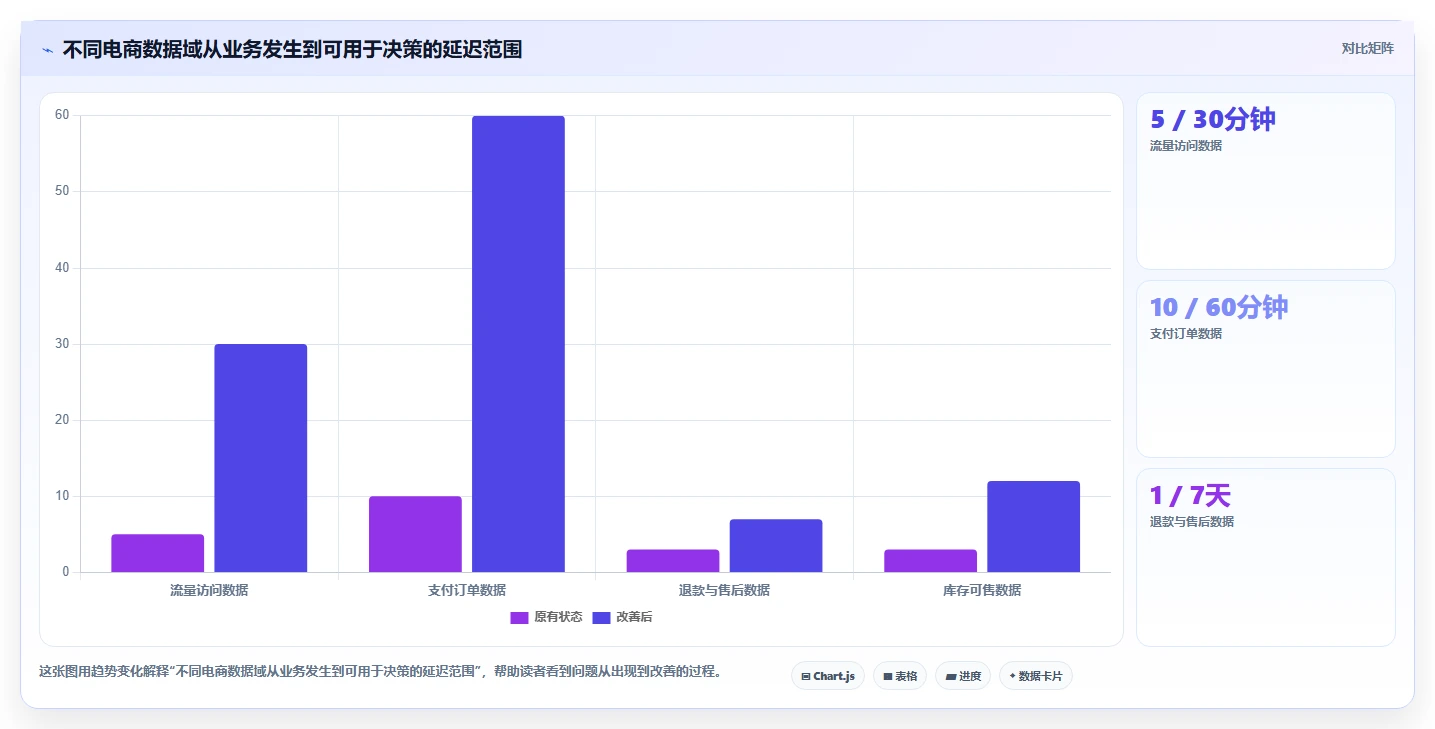Click the 支付订单数据 x-axis label
Viewport: 1435px width, 729px height.
click(467, 590)
